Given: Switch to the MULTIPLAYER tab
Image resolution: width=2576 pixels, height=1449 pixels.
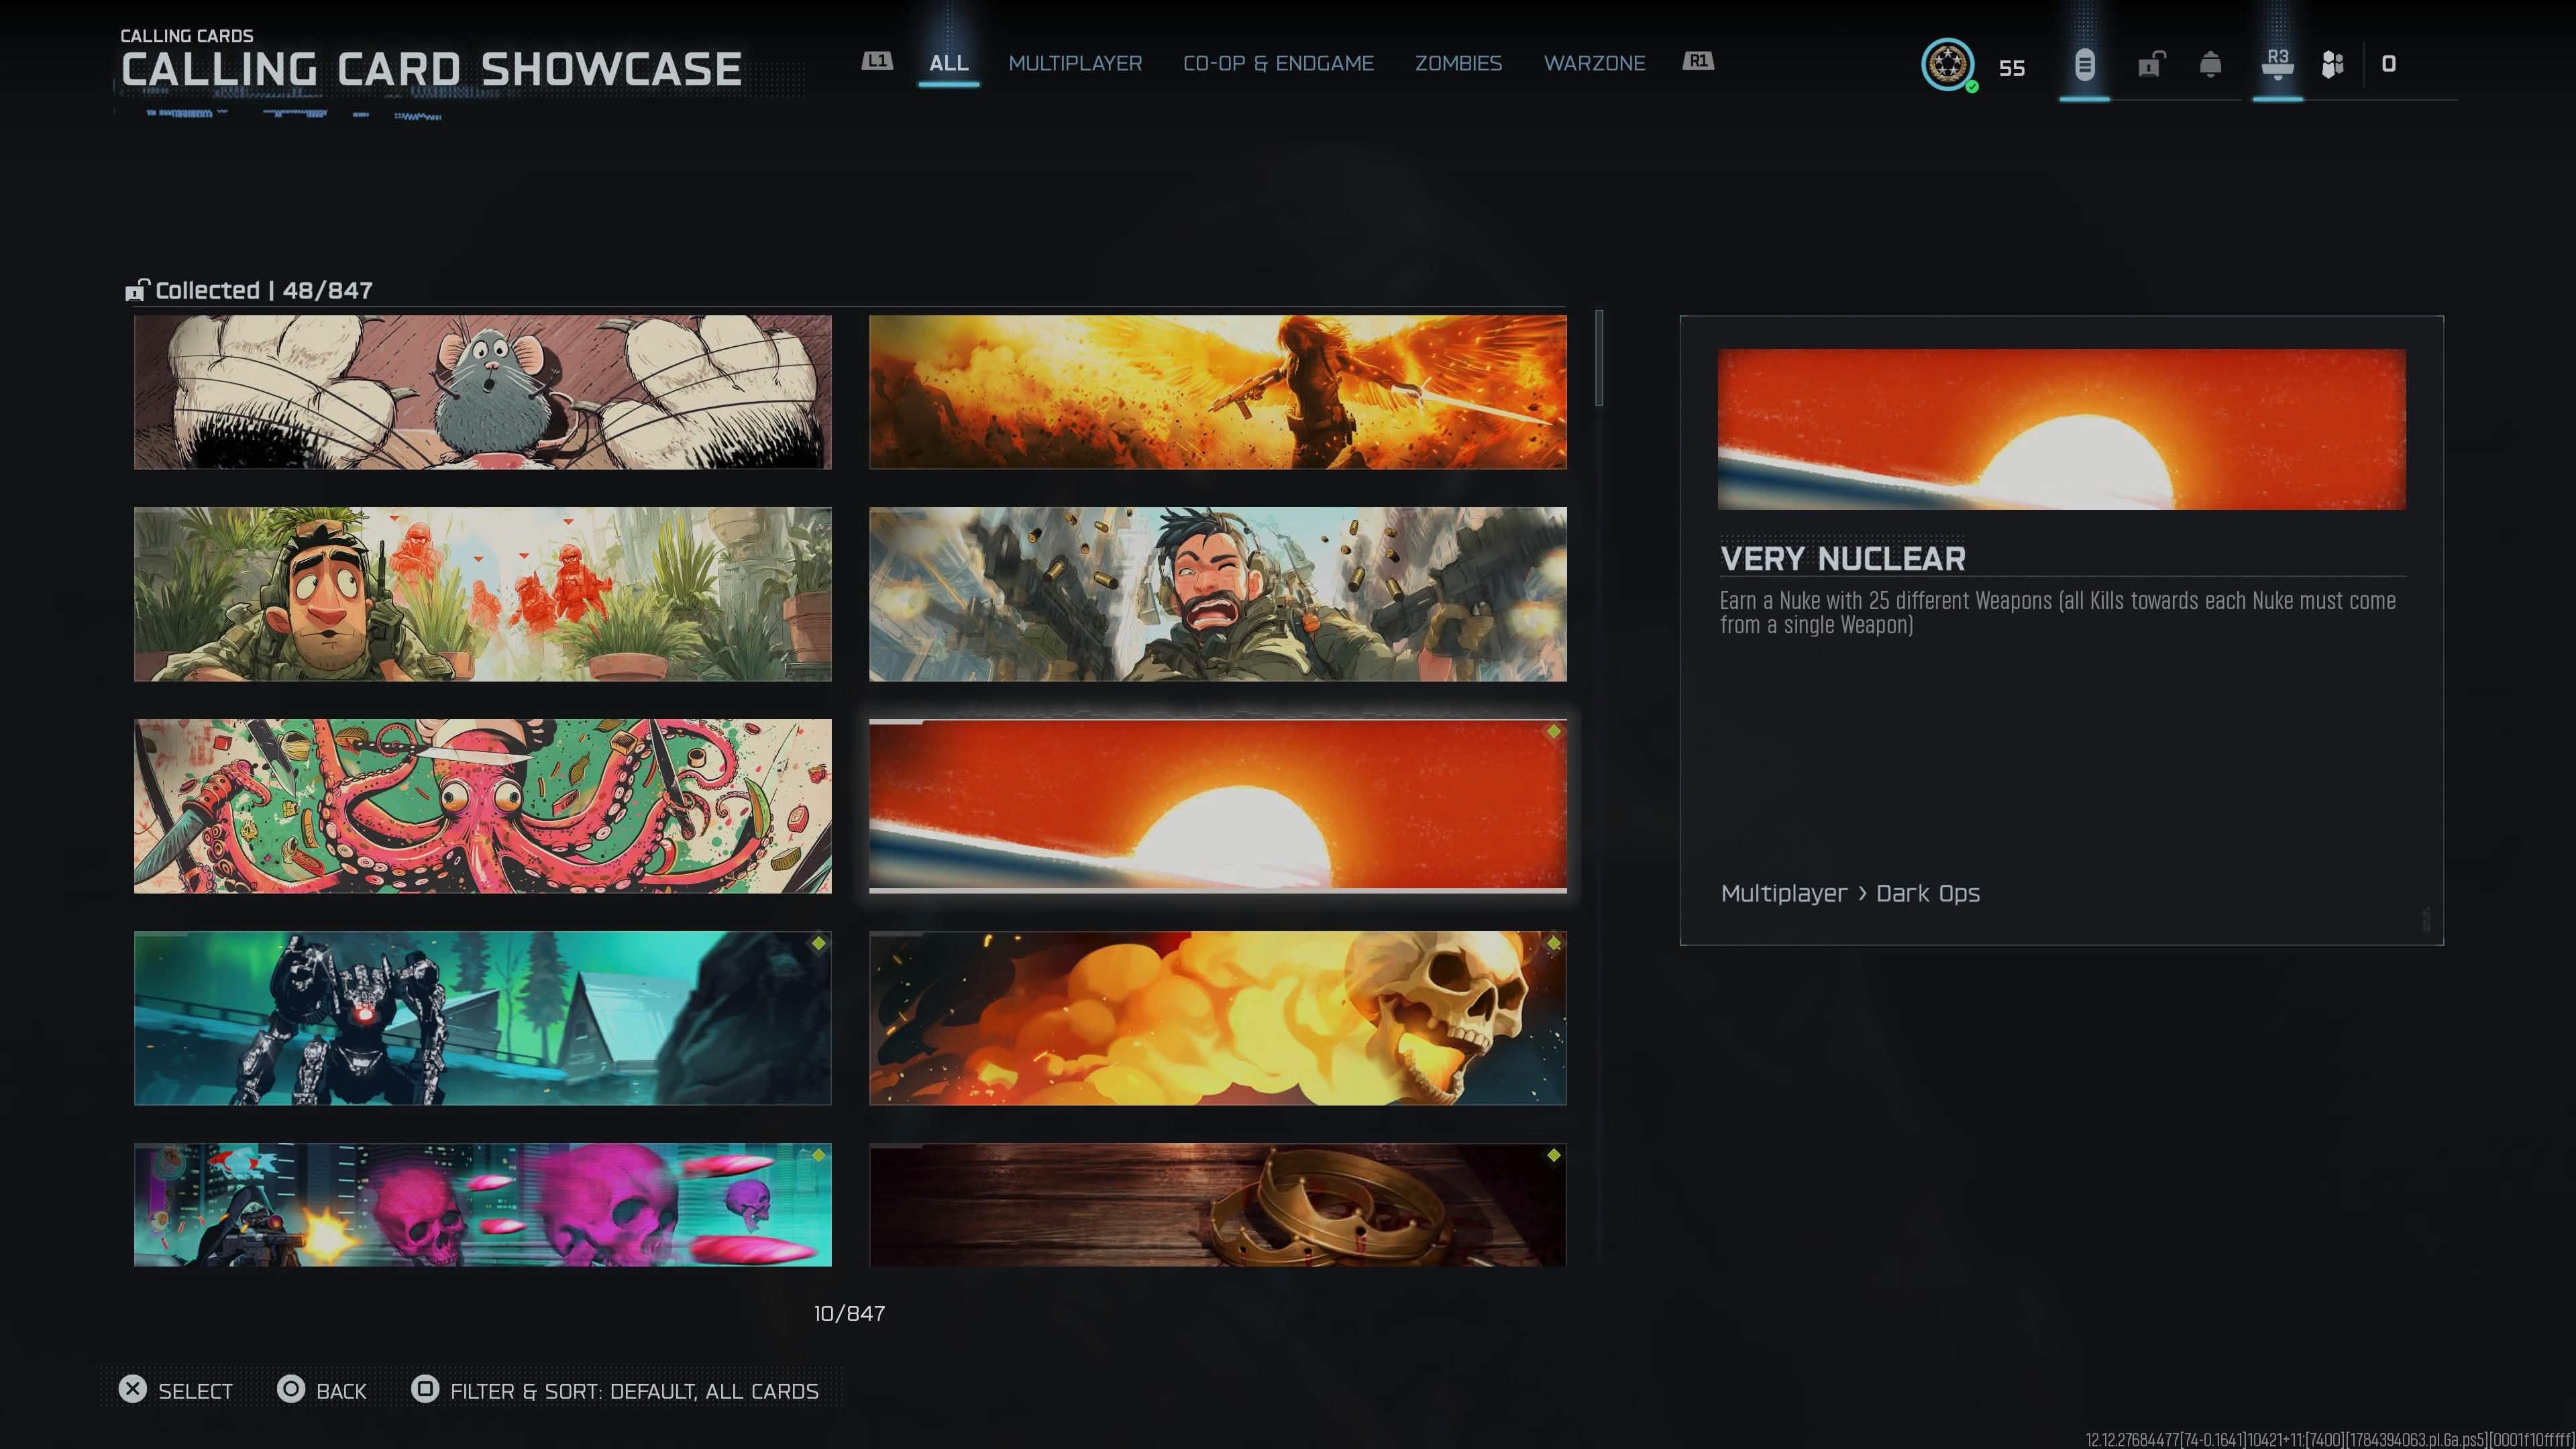Looking at the screenshot, I should pyautogui.click(x=1075, y=63).
